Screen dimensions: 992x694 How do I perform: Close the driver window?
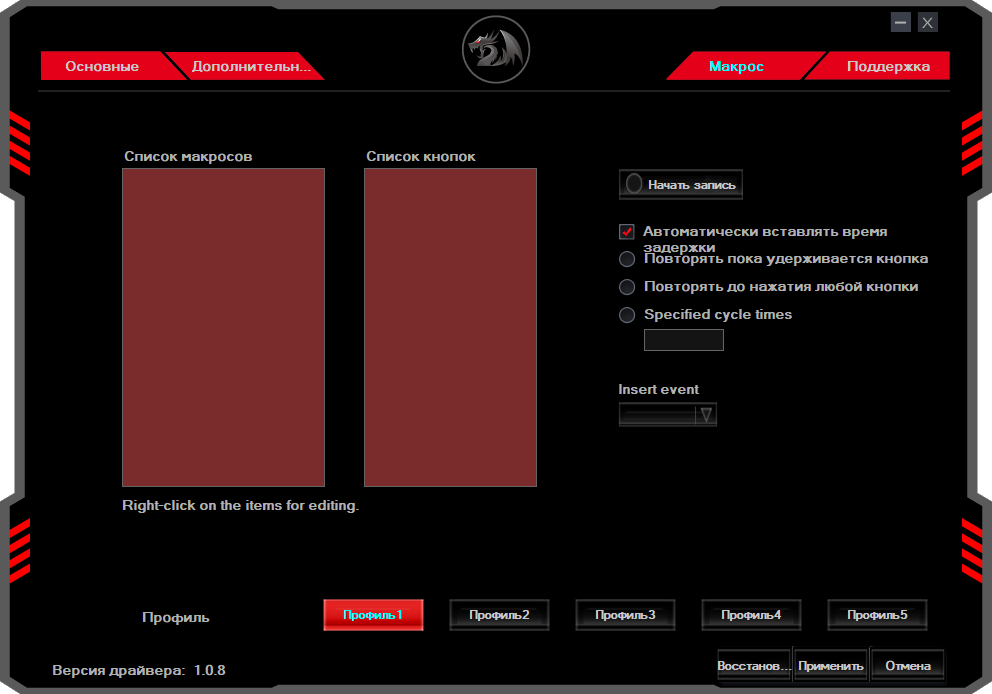pos(927,23)
